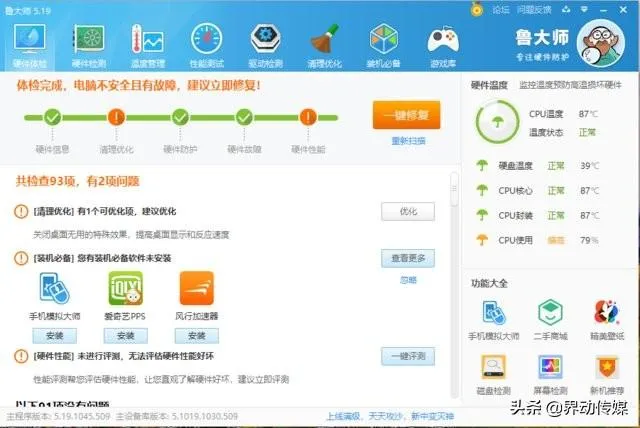
Task: Click the 一键评测 button
Action: (408, 356)
